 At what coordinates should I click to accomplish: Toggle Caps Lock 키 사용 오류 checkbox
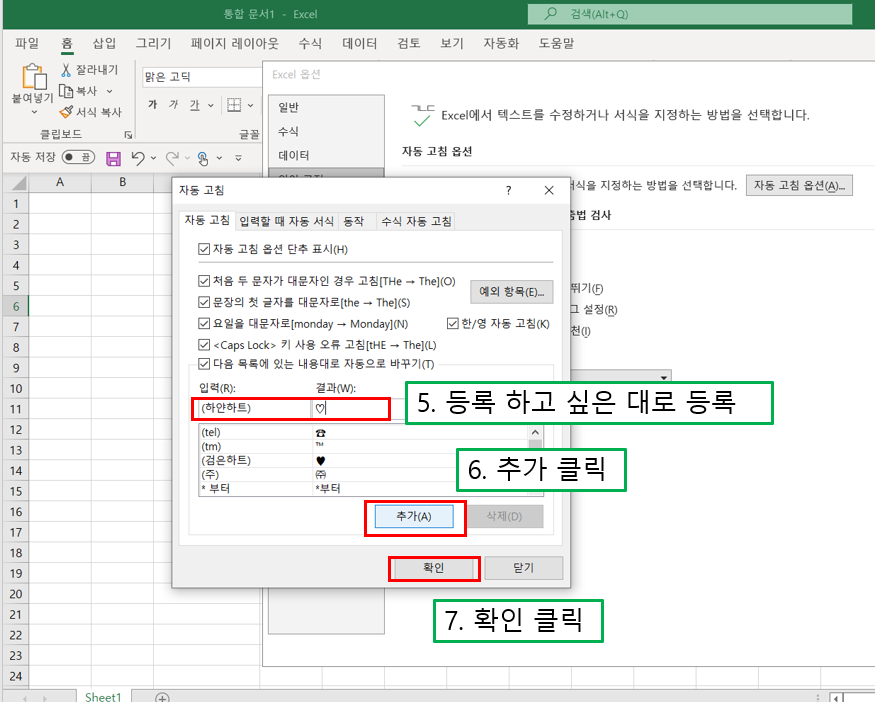point(204,344)
